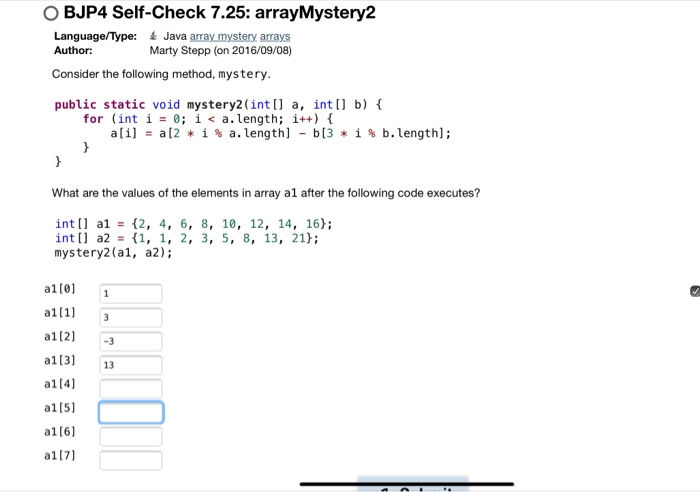Viewport: 700px width, 492px height.
Task: Click the 'public static void mystery2' code line
Action: click(x=218, y=105)
